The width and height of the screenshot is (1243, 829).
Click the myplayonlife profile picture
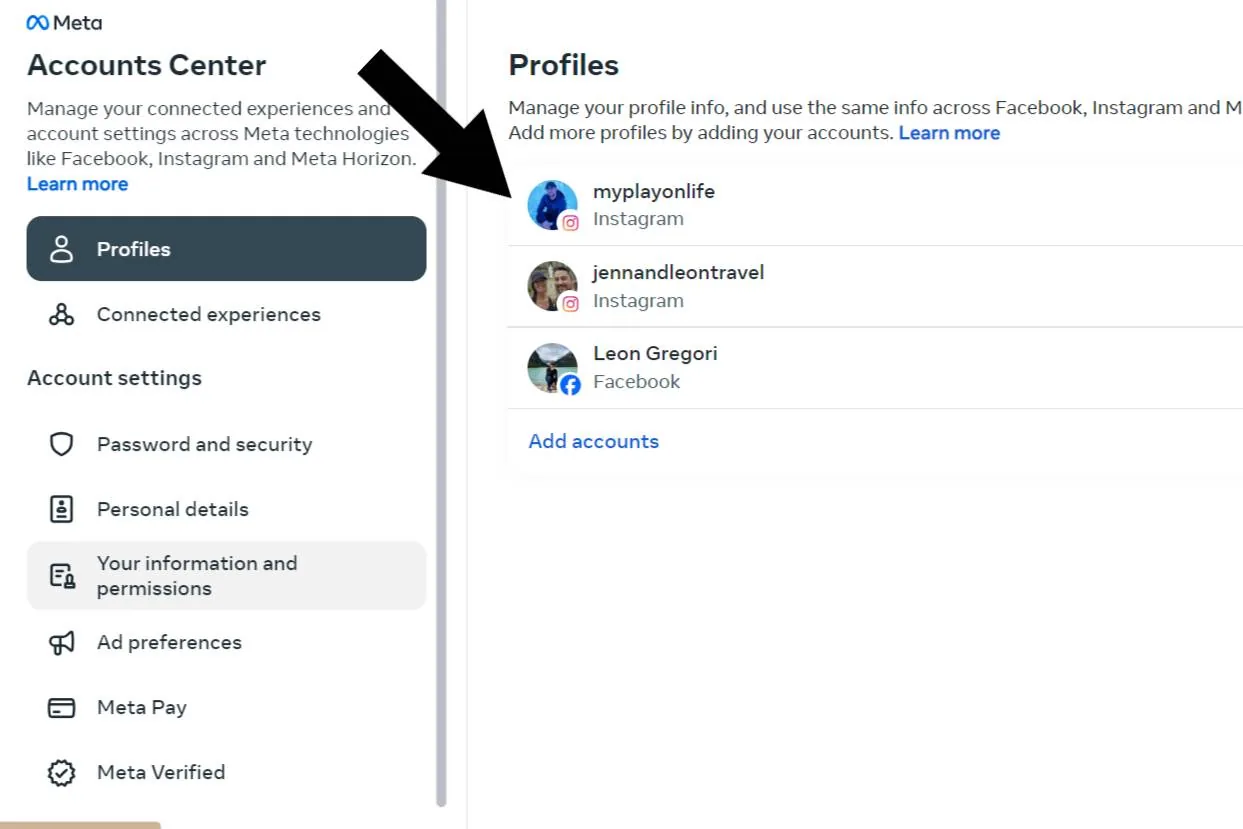pyautogui.click(x=552, y=204)
